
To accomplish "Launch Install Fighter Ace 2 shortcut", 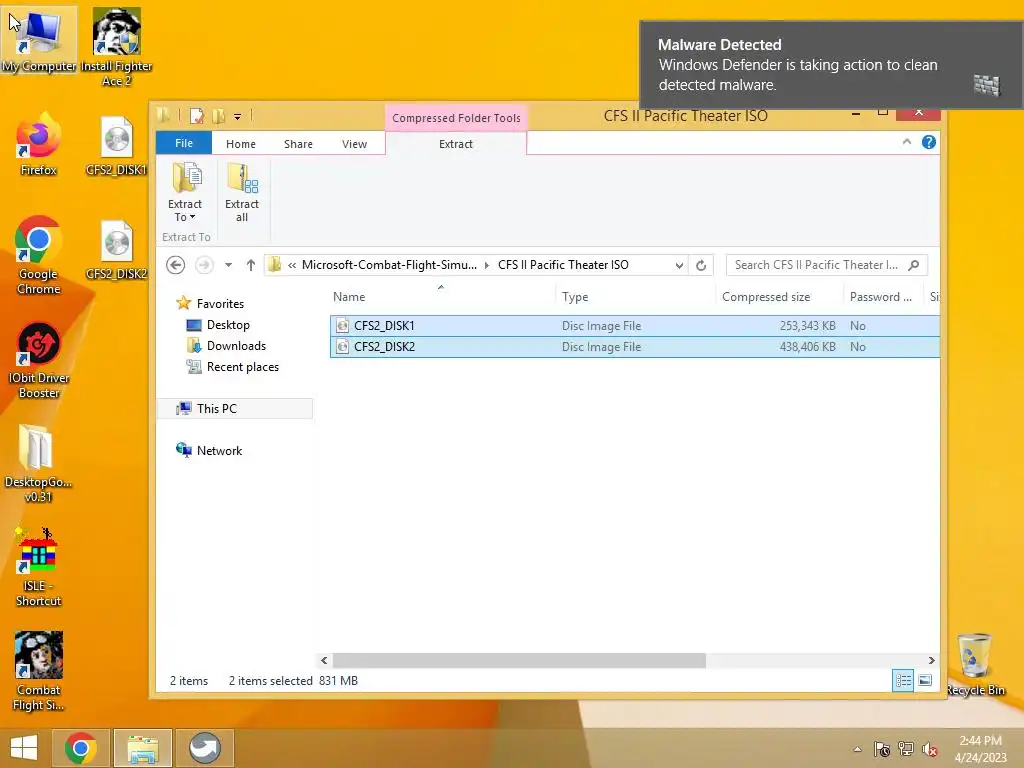I will click(116, 47).
